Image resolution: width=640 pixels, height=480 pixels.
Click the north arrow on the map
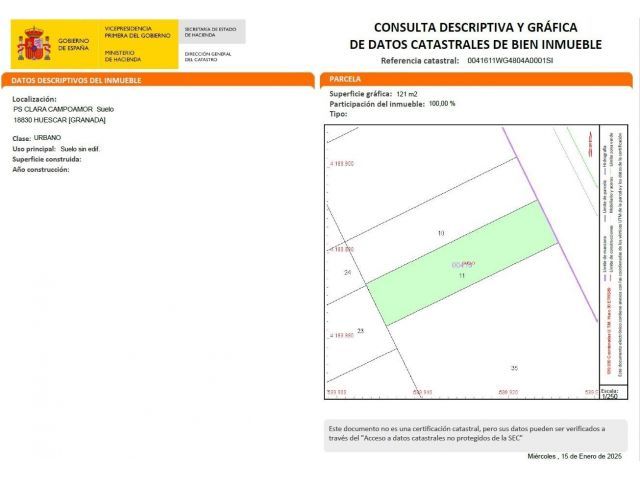tap(590, 143)
